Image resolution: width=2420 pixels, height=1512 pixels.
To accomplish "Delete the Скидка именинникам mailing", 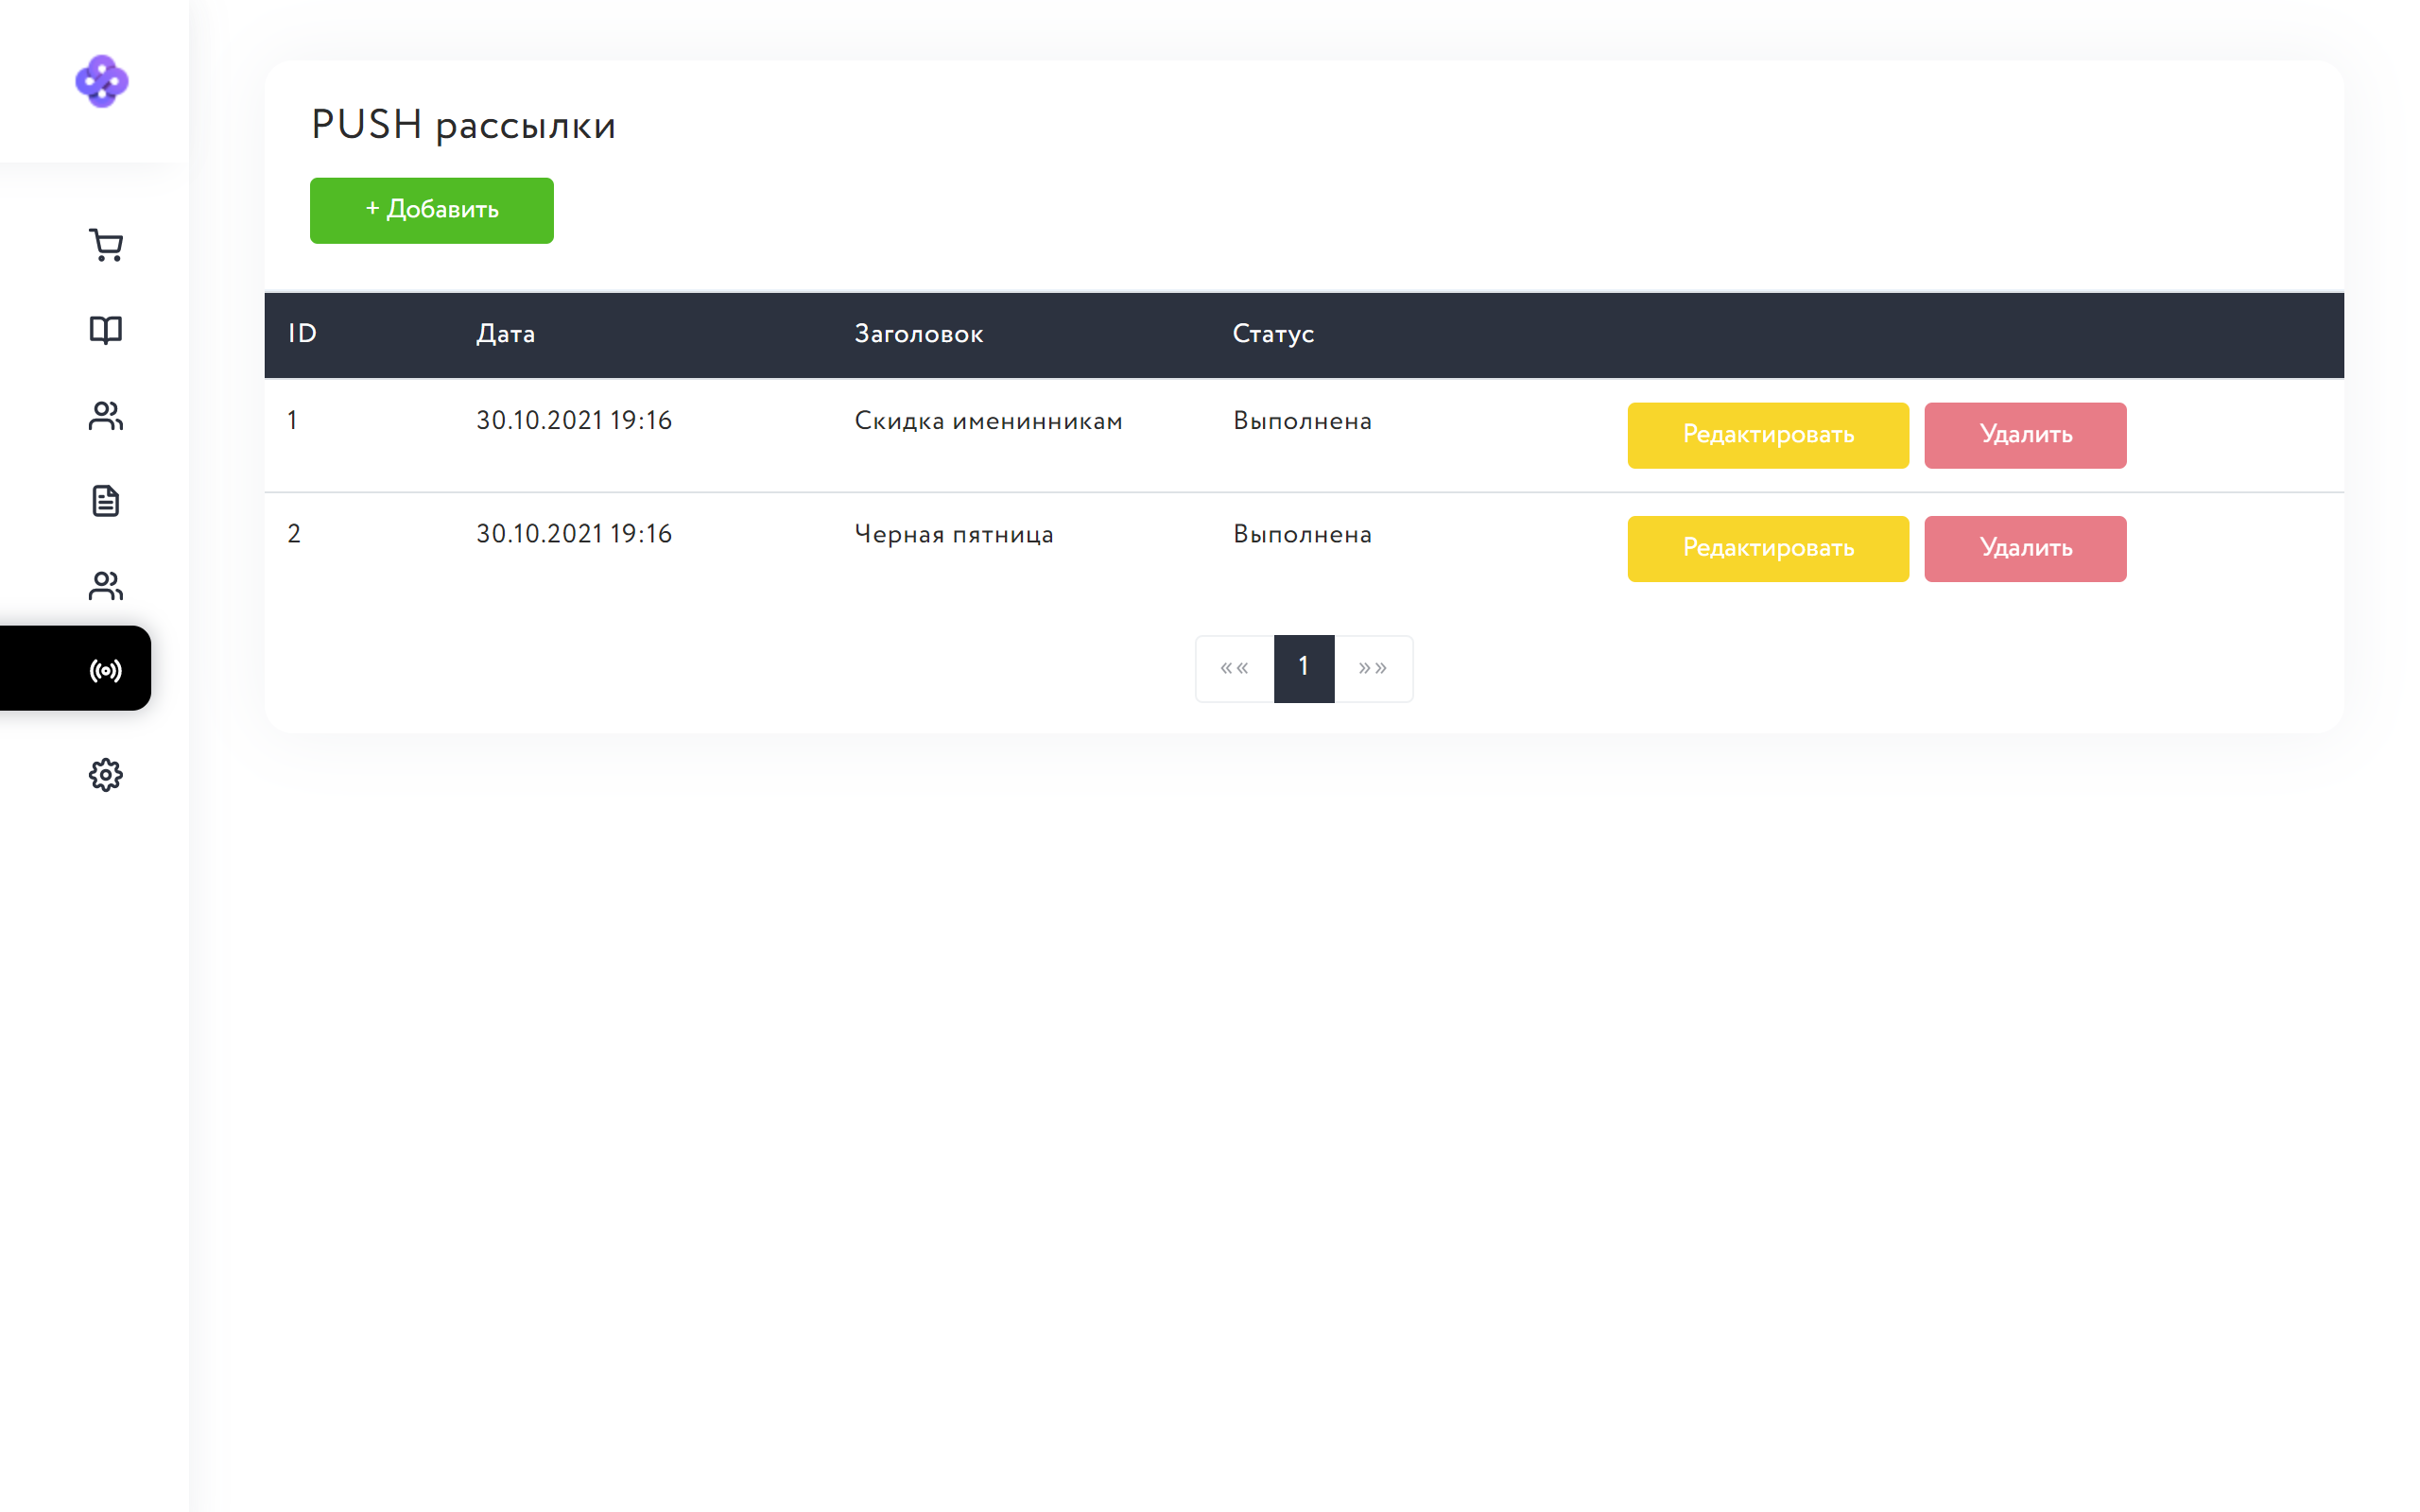I will tap(2025, 435).
